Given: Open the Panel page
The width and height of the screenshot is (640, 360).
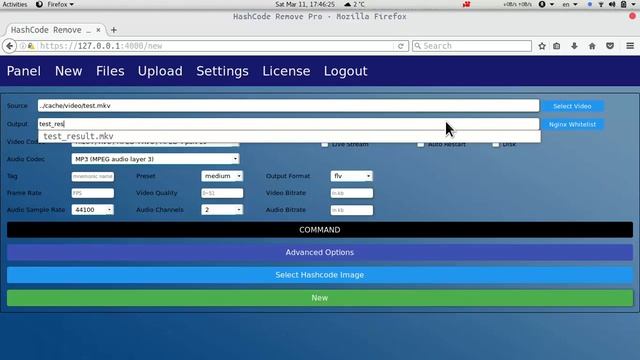Looking at the screenshot, I should 24,71.
